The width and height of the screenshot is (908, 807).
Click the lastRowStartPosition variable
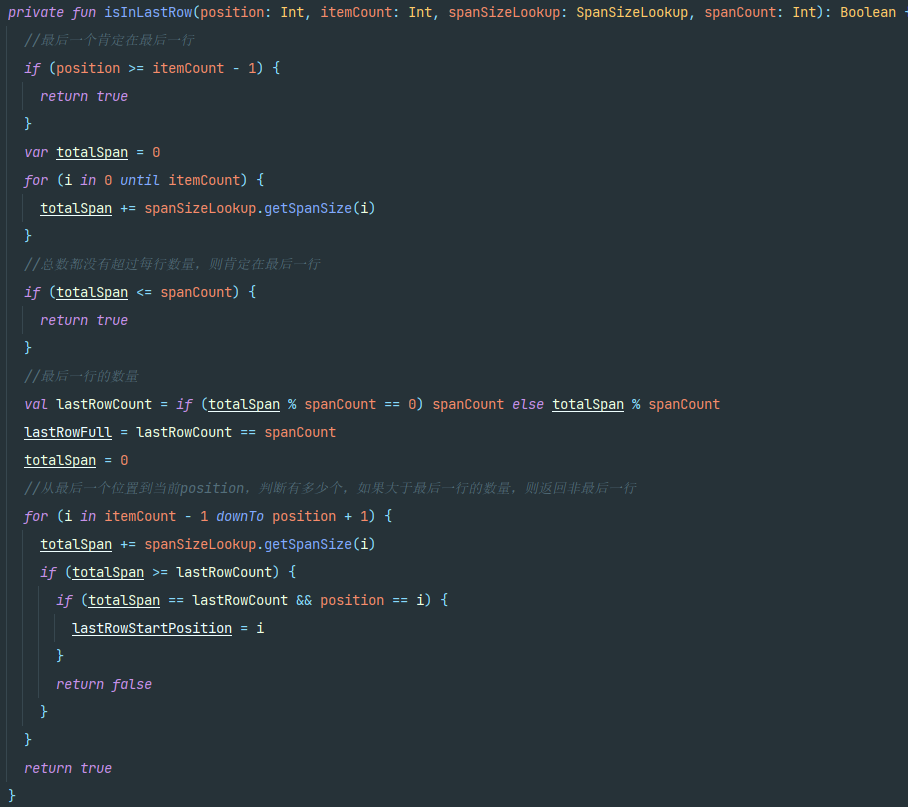tap(152, 628)
